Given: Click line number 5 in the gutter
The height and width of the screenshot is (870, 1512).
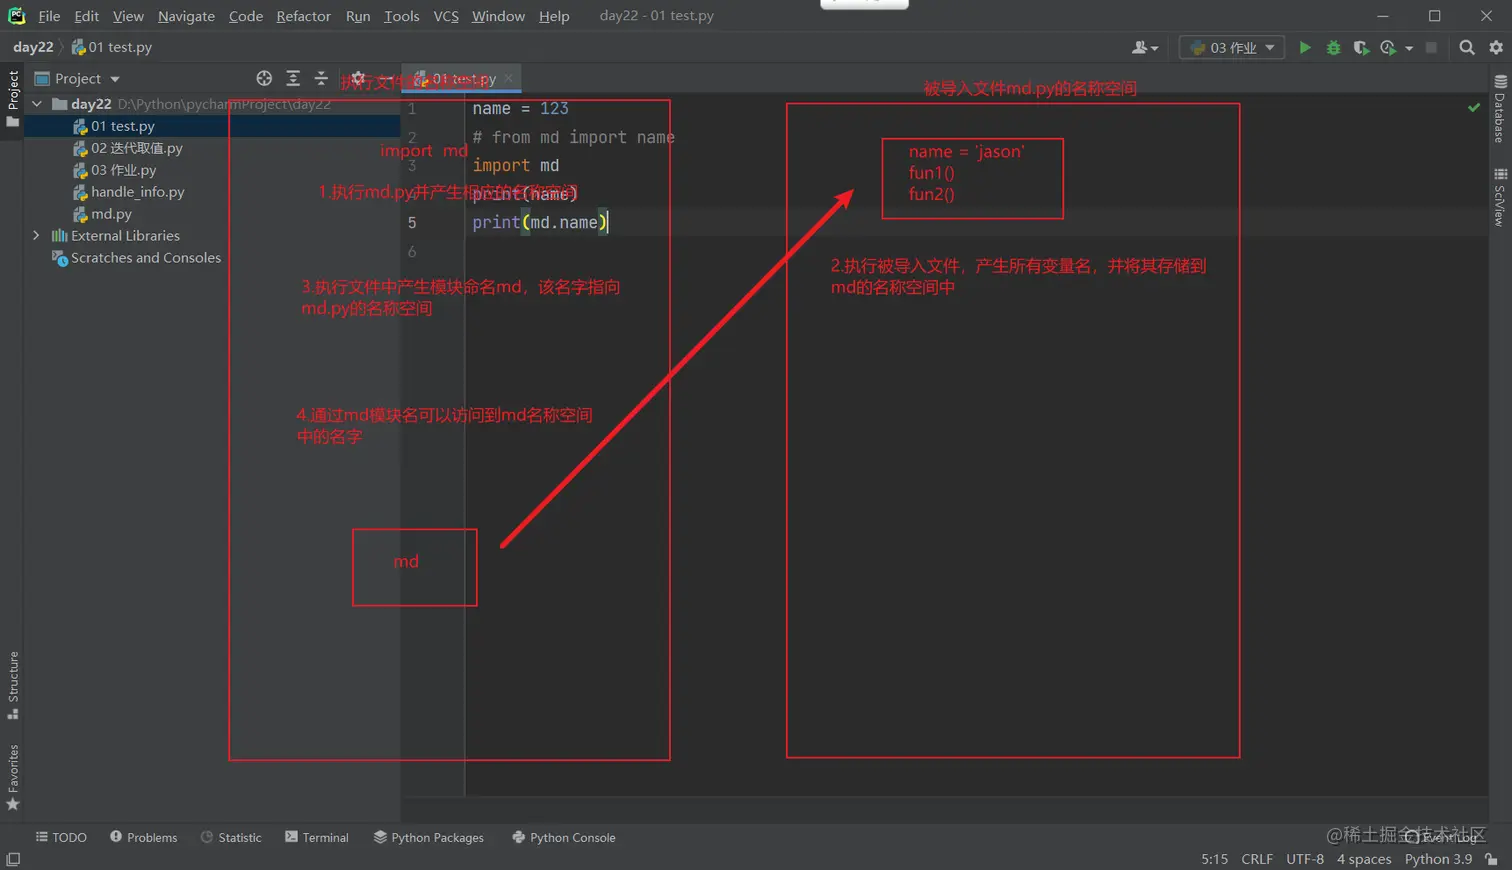Looking at the screenshot, I should tap(412, 223).
